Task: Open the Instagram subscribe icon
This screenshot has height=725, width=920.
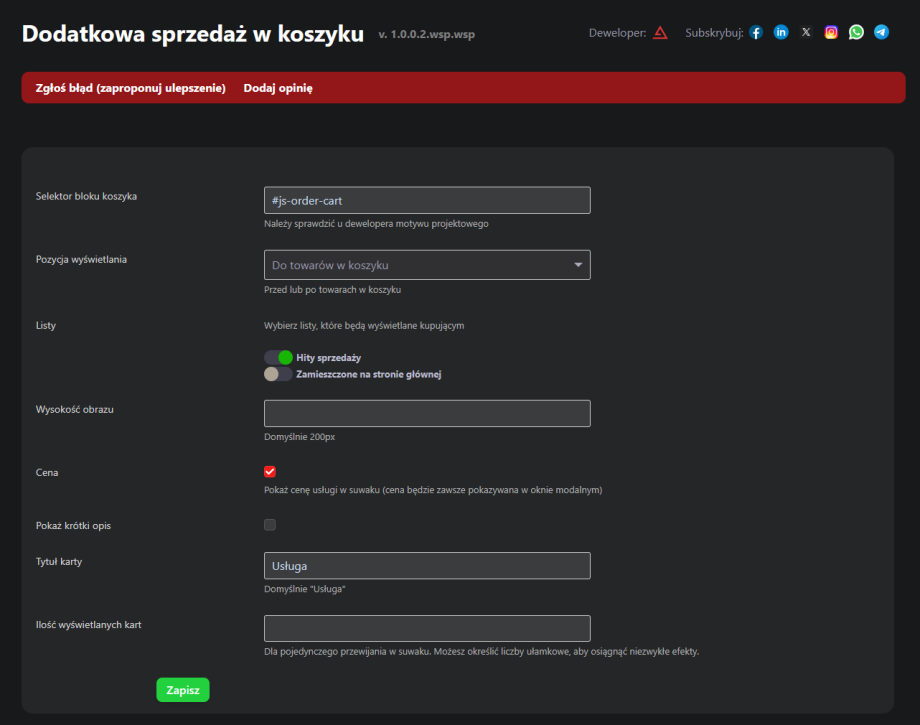Action: [x=831, y=32]
